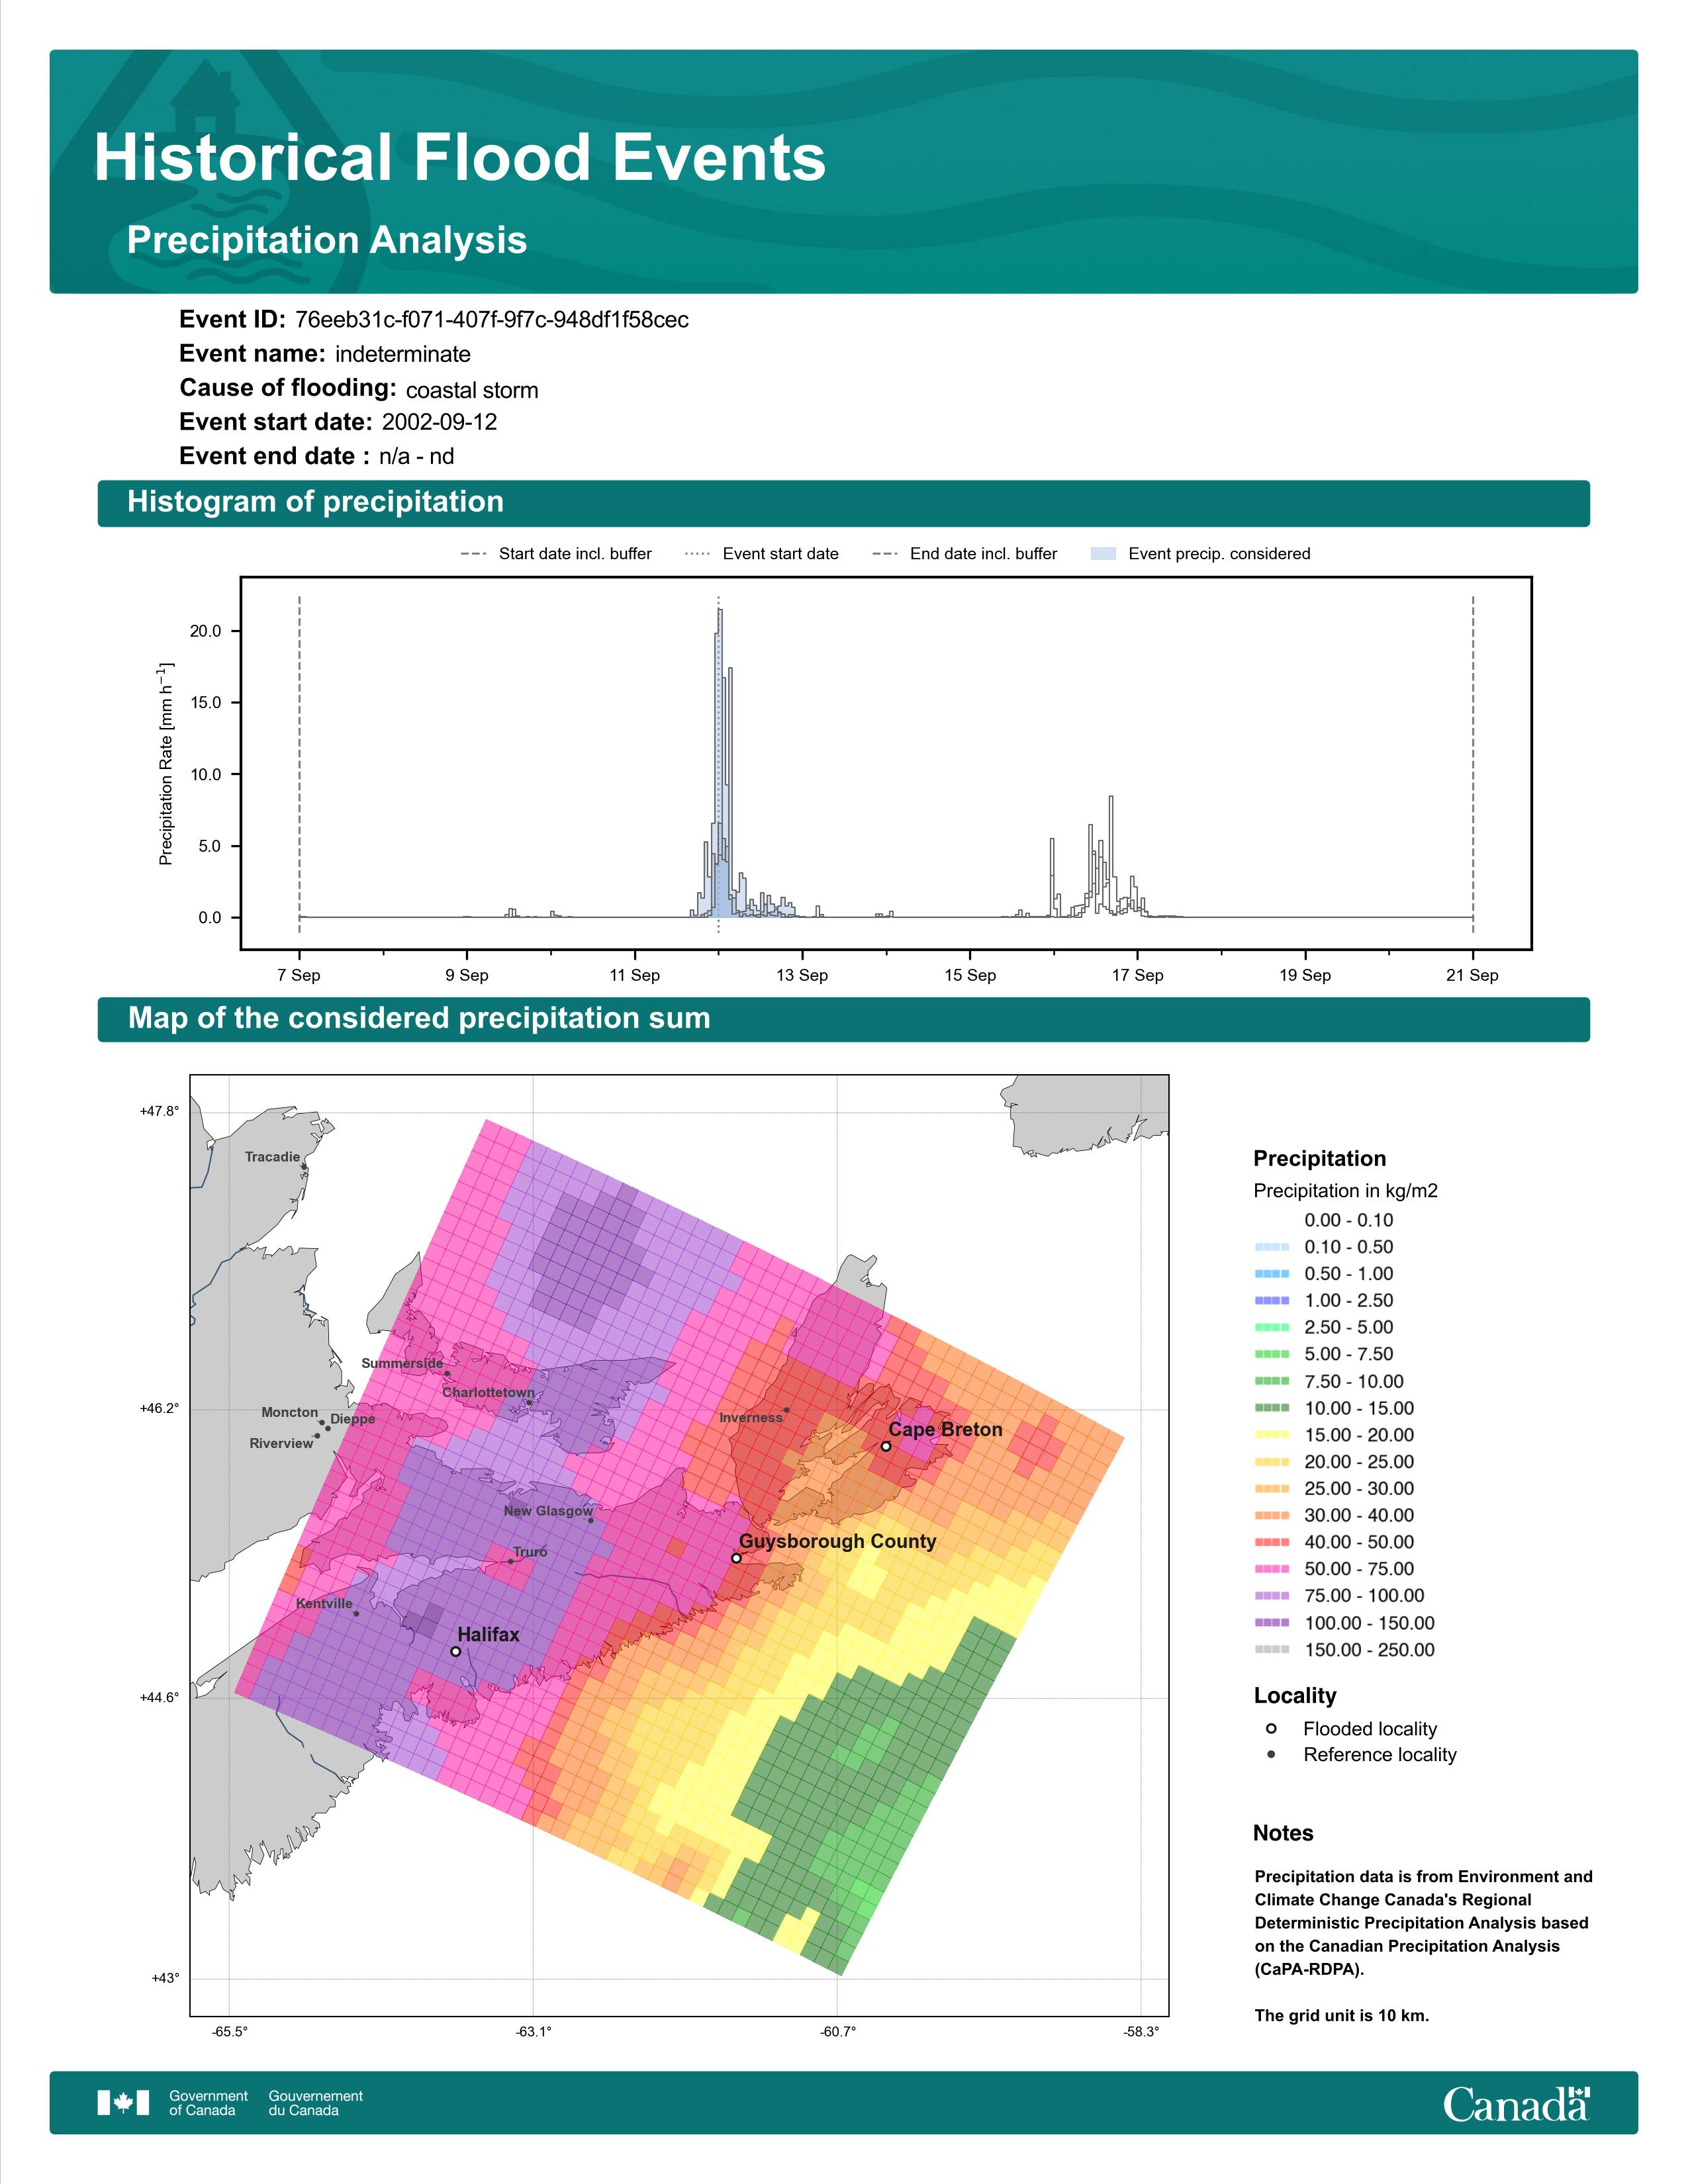Click the Flooded locality legend circle
The image size is (1688, 2184).
[1271, 1729]
